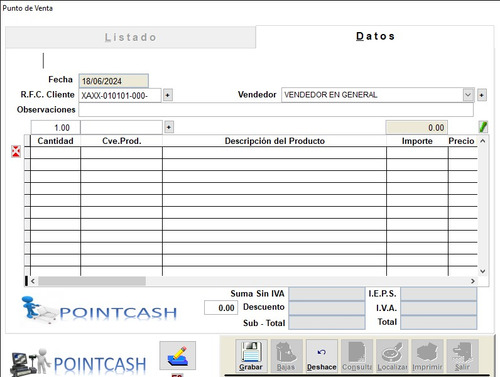The width and height of the screenshot is (500, 377).
Task: Click the pencil eraser icon button
Action: point(177,356)
